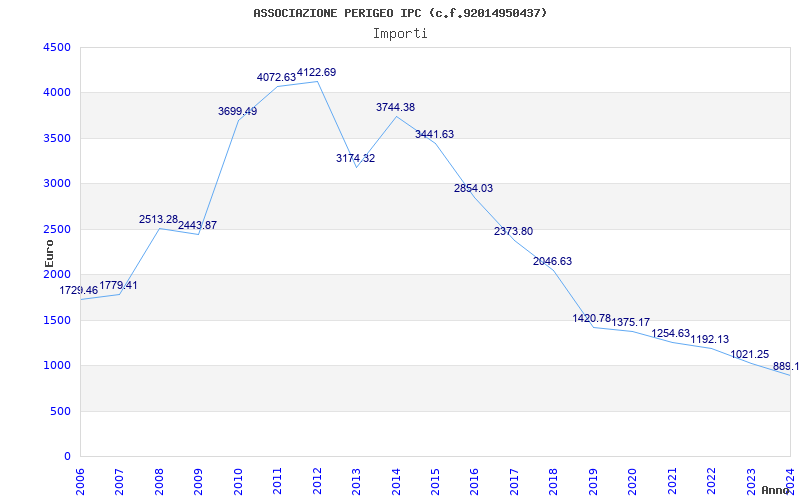The image size is (800, 500).
Task: Select the 2513.28 value label
Action: click(x=158, y=219)
